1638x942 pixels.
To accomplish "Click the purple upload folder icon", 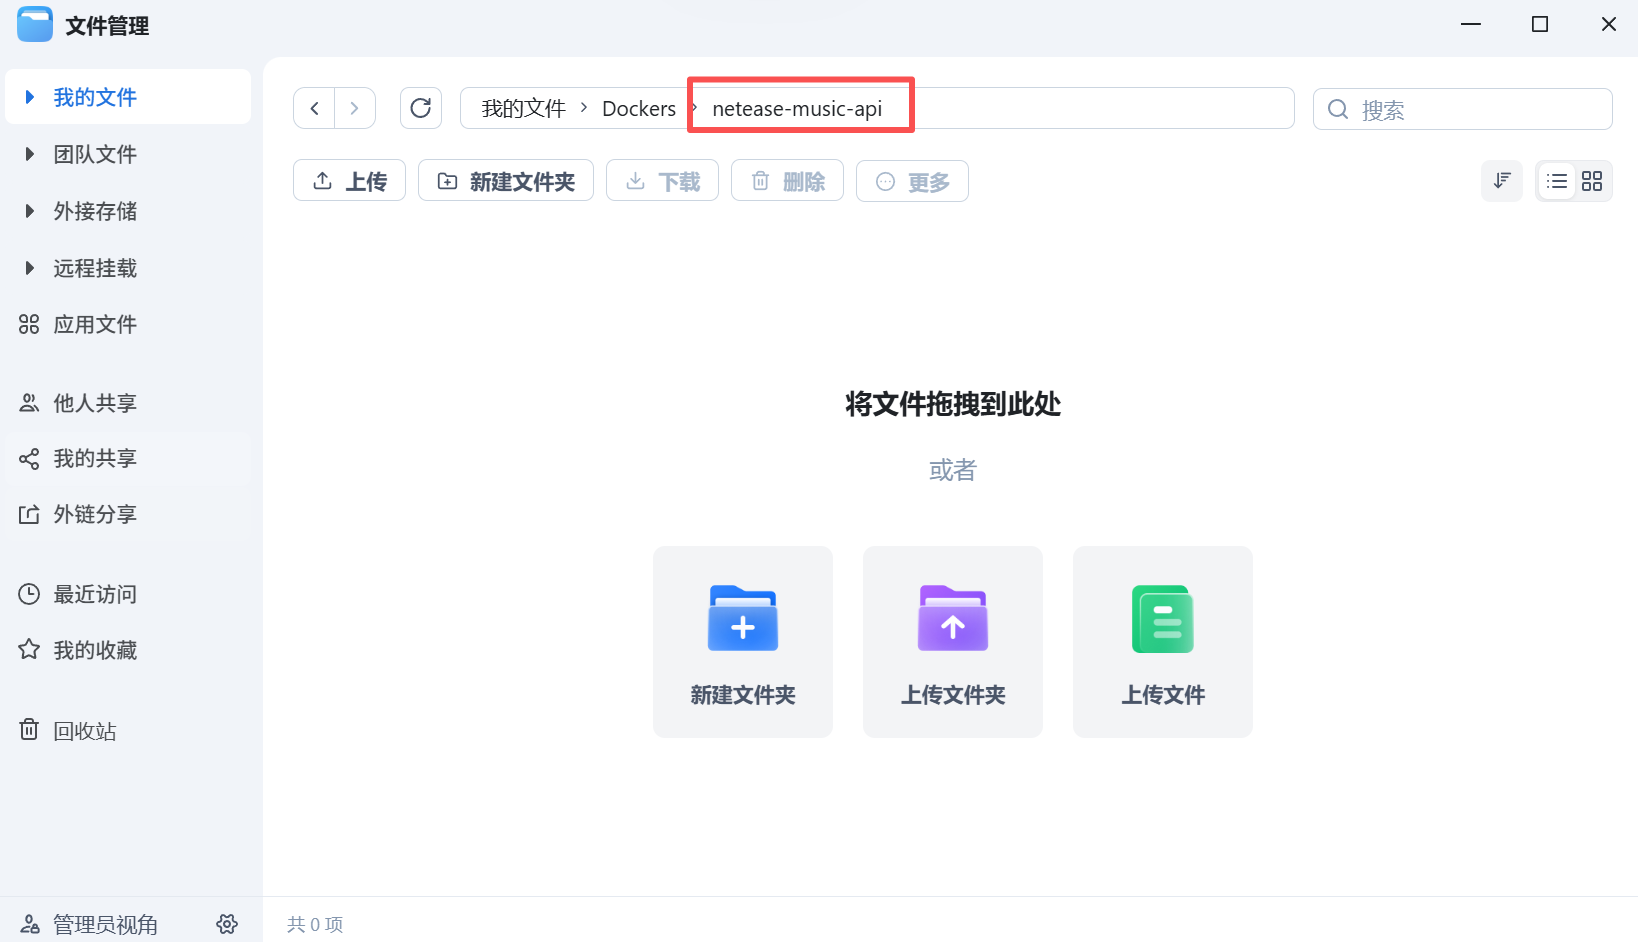I will (952, 619).
